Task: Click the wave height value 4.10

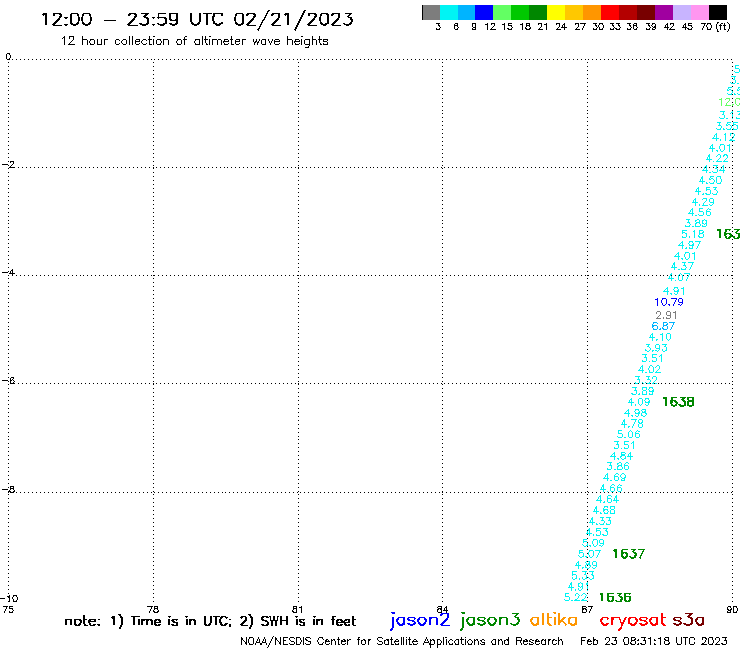Action: 660,337
